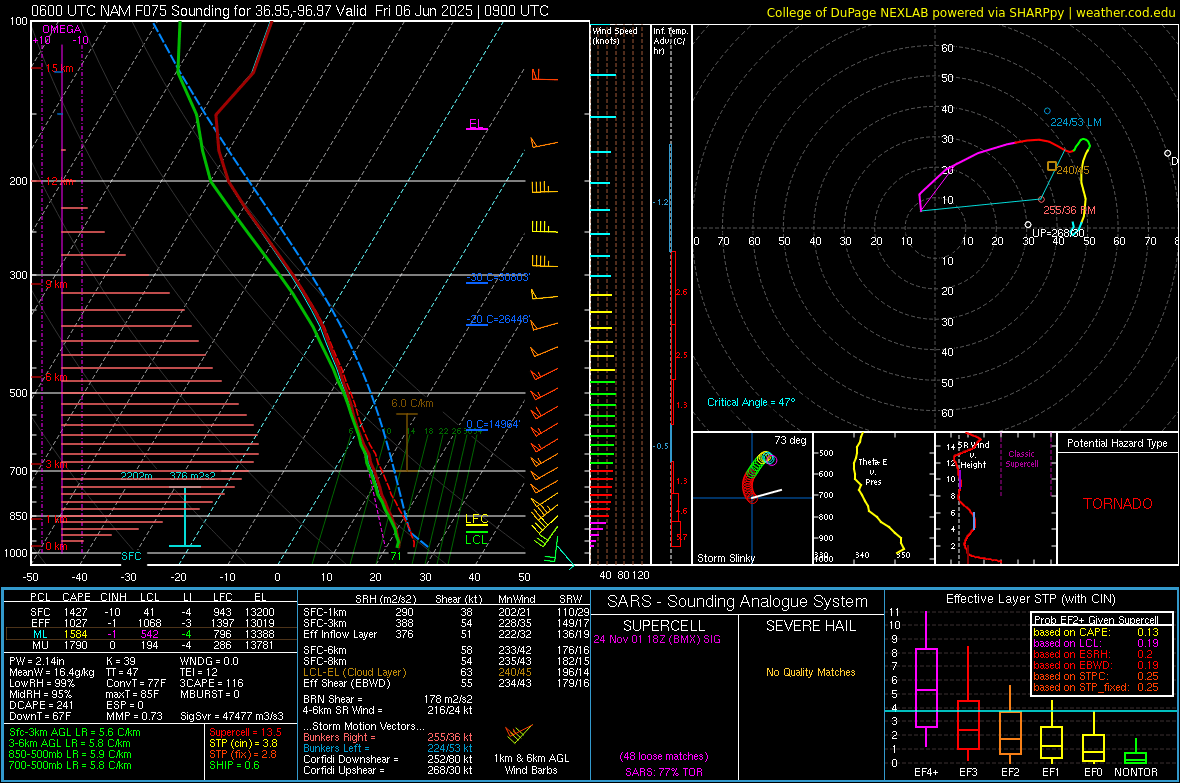Click the Corfidi Downshear = row
This screenshot has width=1180, height=783.
[x=388, y=759]
